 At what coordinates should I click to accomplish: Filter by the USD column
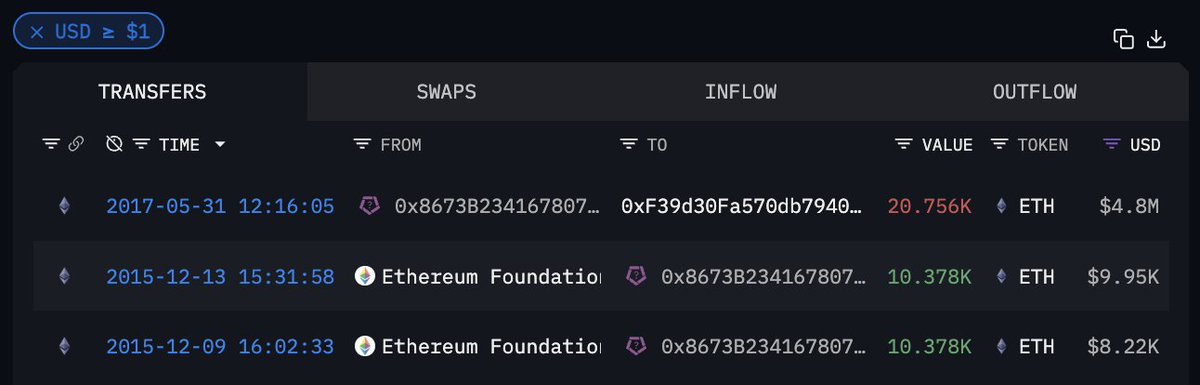[1111, 145]
